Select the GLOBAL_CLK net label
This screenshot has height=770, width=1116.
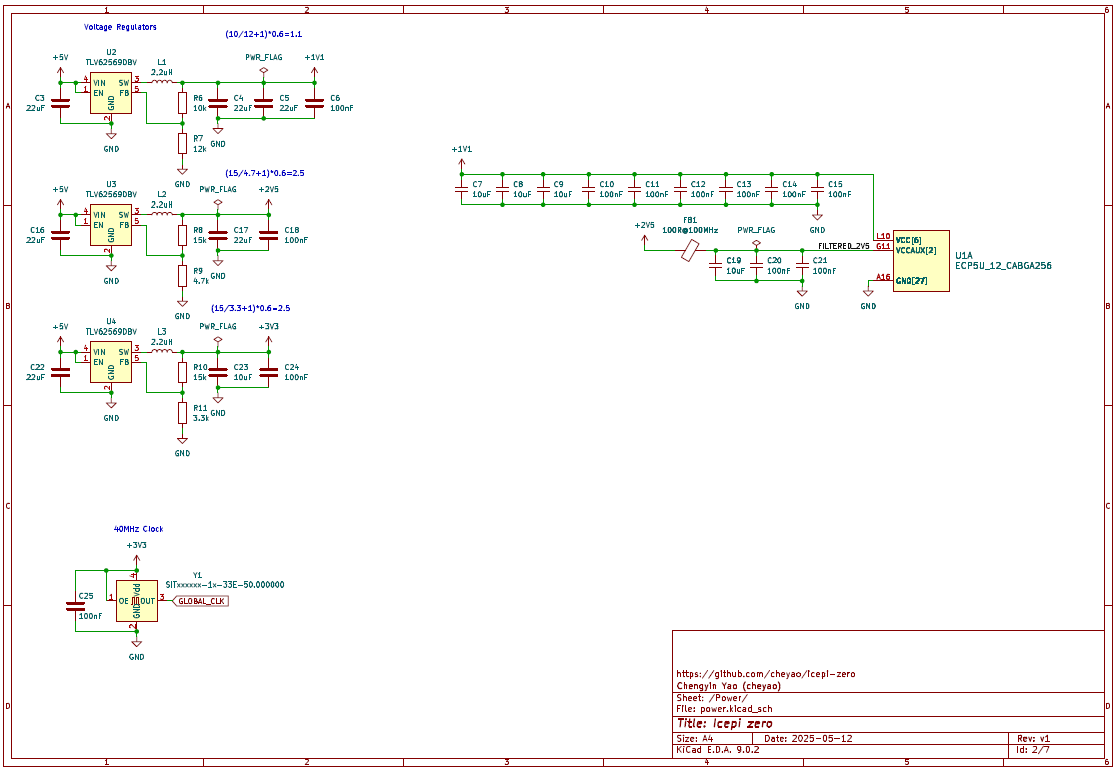(x=202, y=601)
